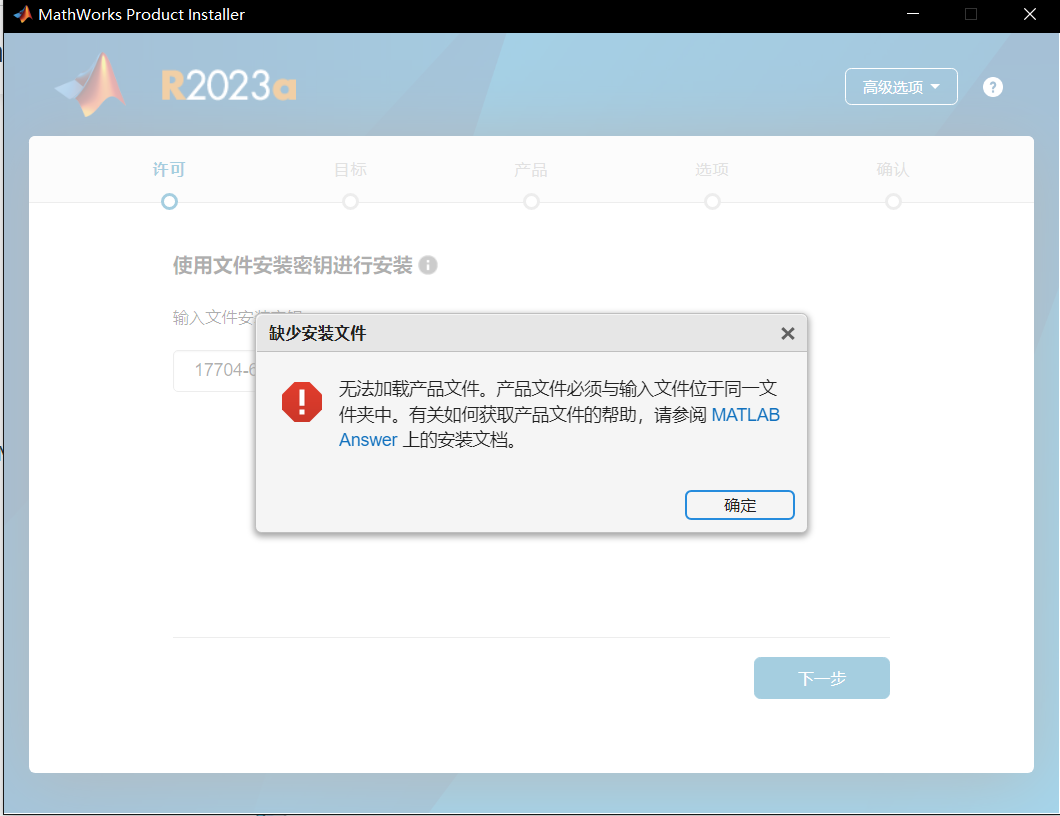1060x816 pixels.
Task: Click the installation key input field
Action: (215, 370)
